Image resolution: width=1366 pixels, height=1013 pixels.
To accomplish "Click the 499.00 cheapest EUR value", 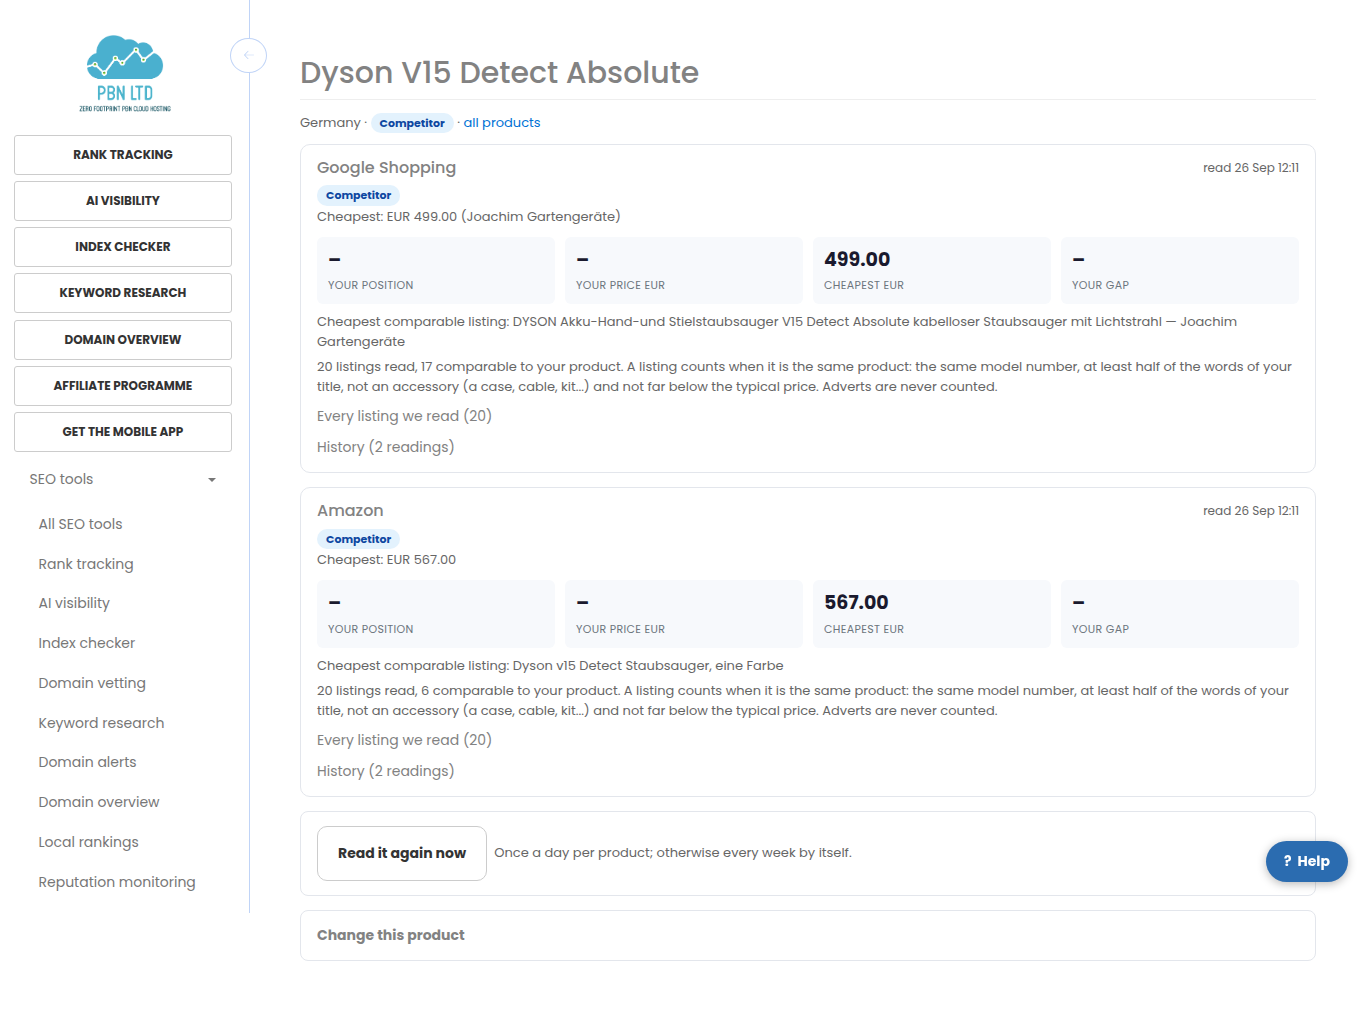I will click(857, 259).
